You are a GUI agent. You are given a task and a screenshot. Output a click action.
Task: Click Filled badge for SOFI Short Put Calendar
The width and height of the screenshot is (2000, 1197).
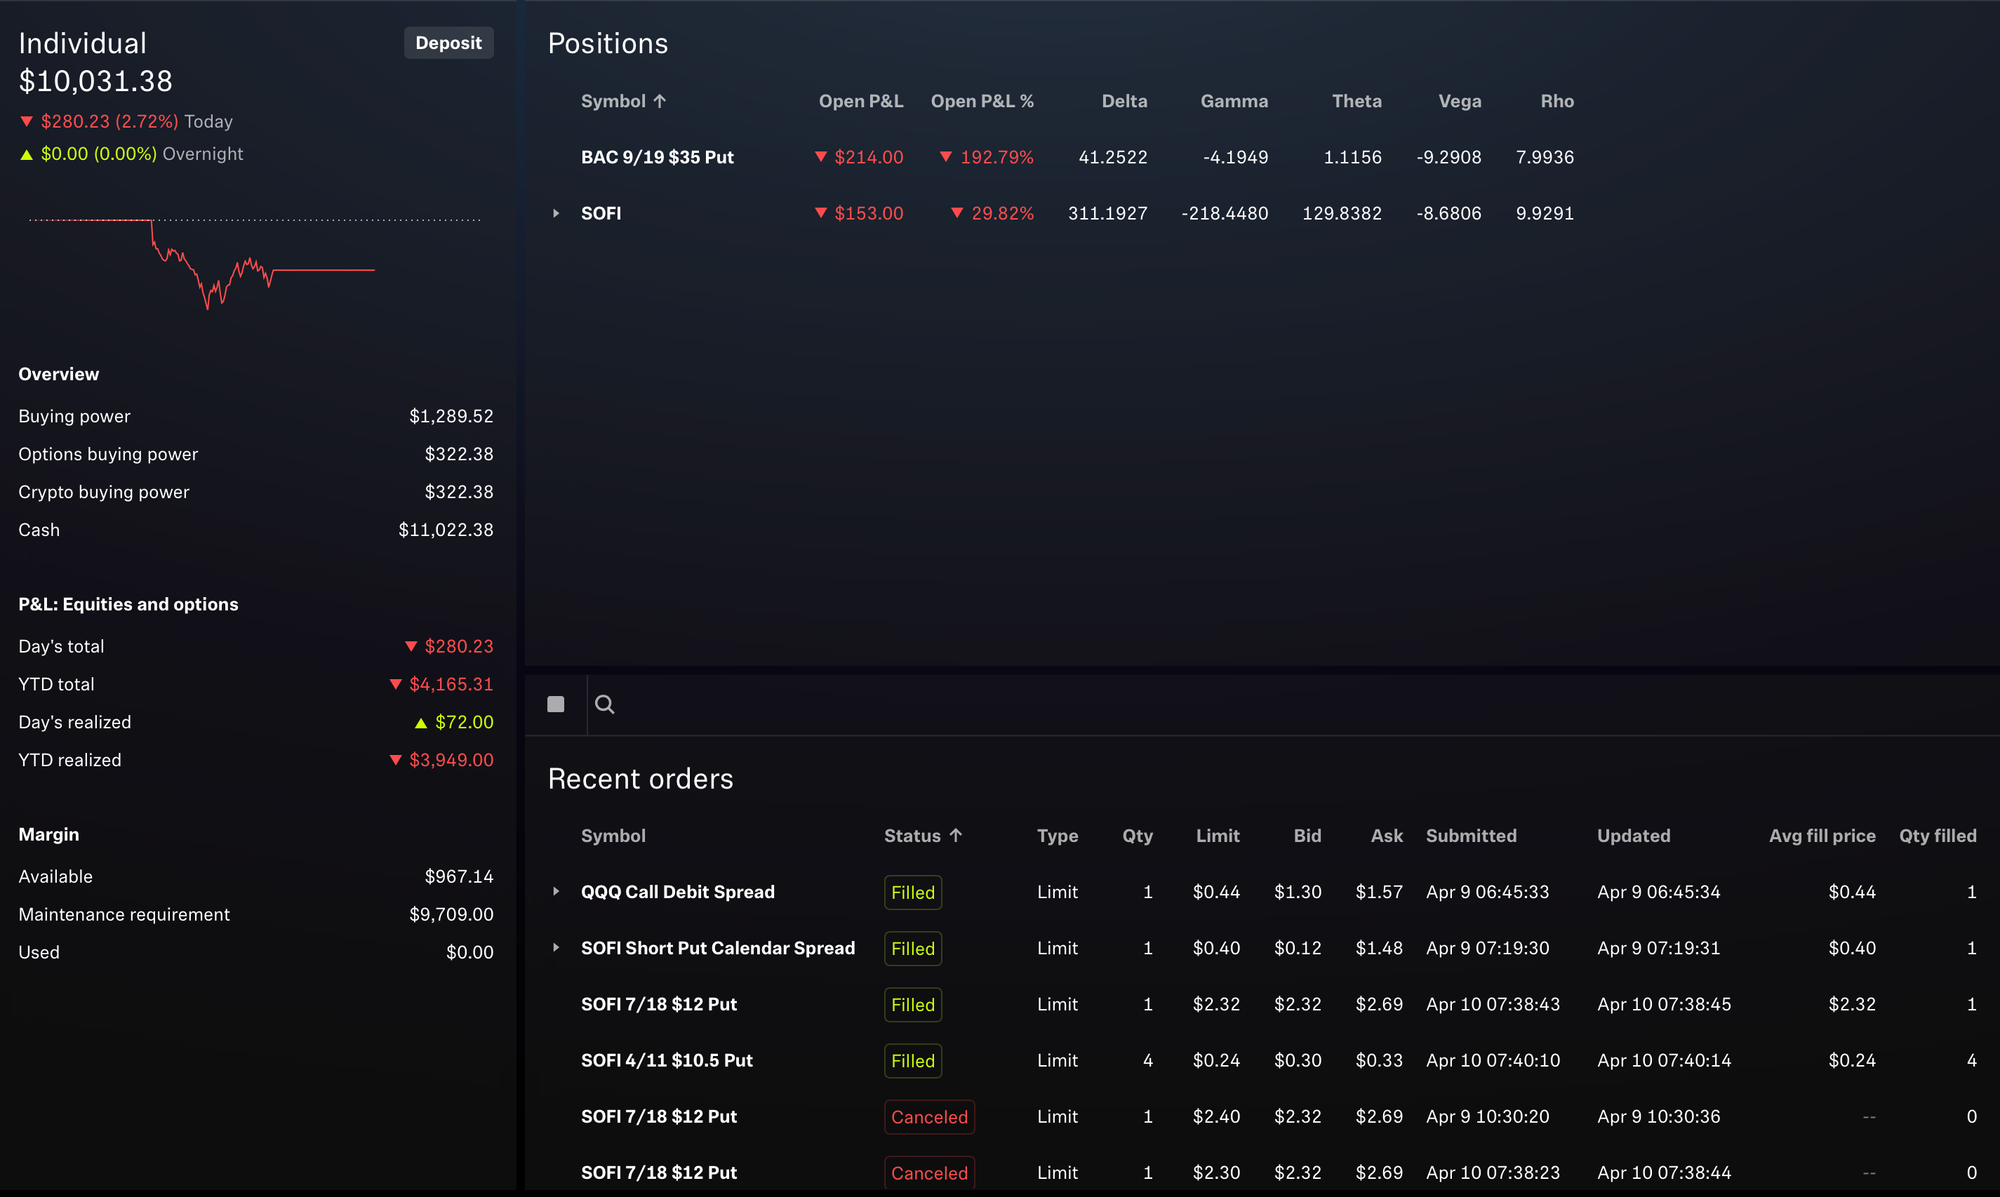[x=913, y=948]
